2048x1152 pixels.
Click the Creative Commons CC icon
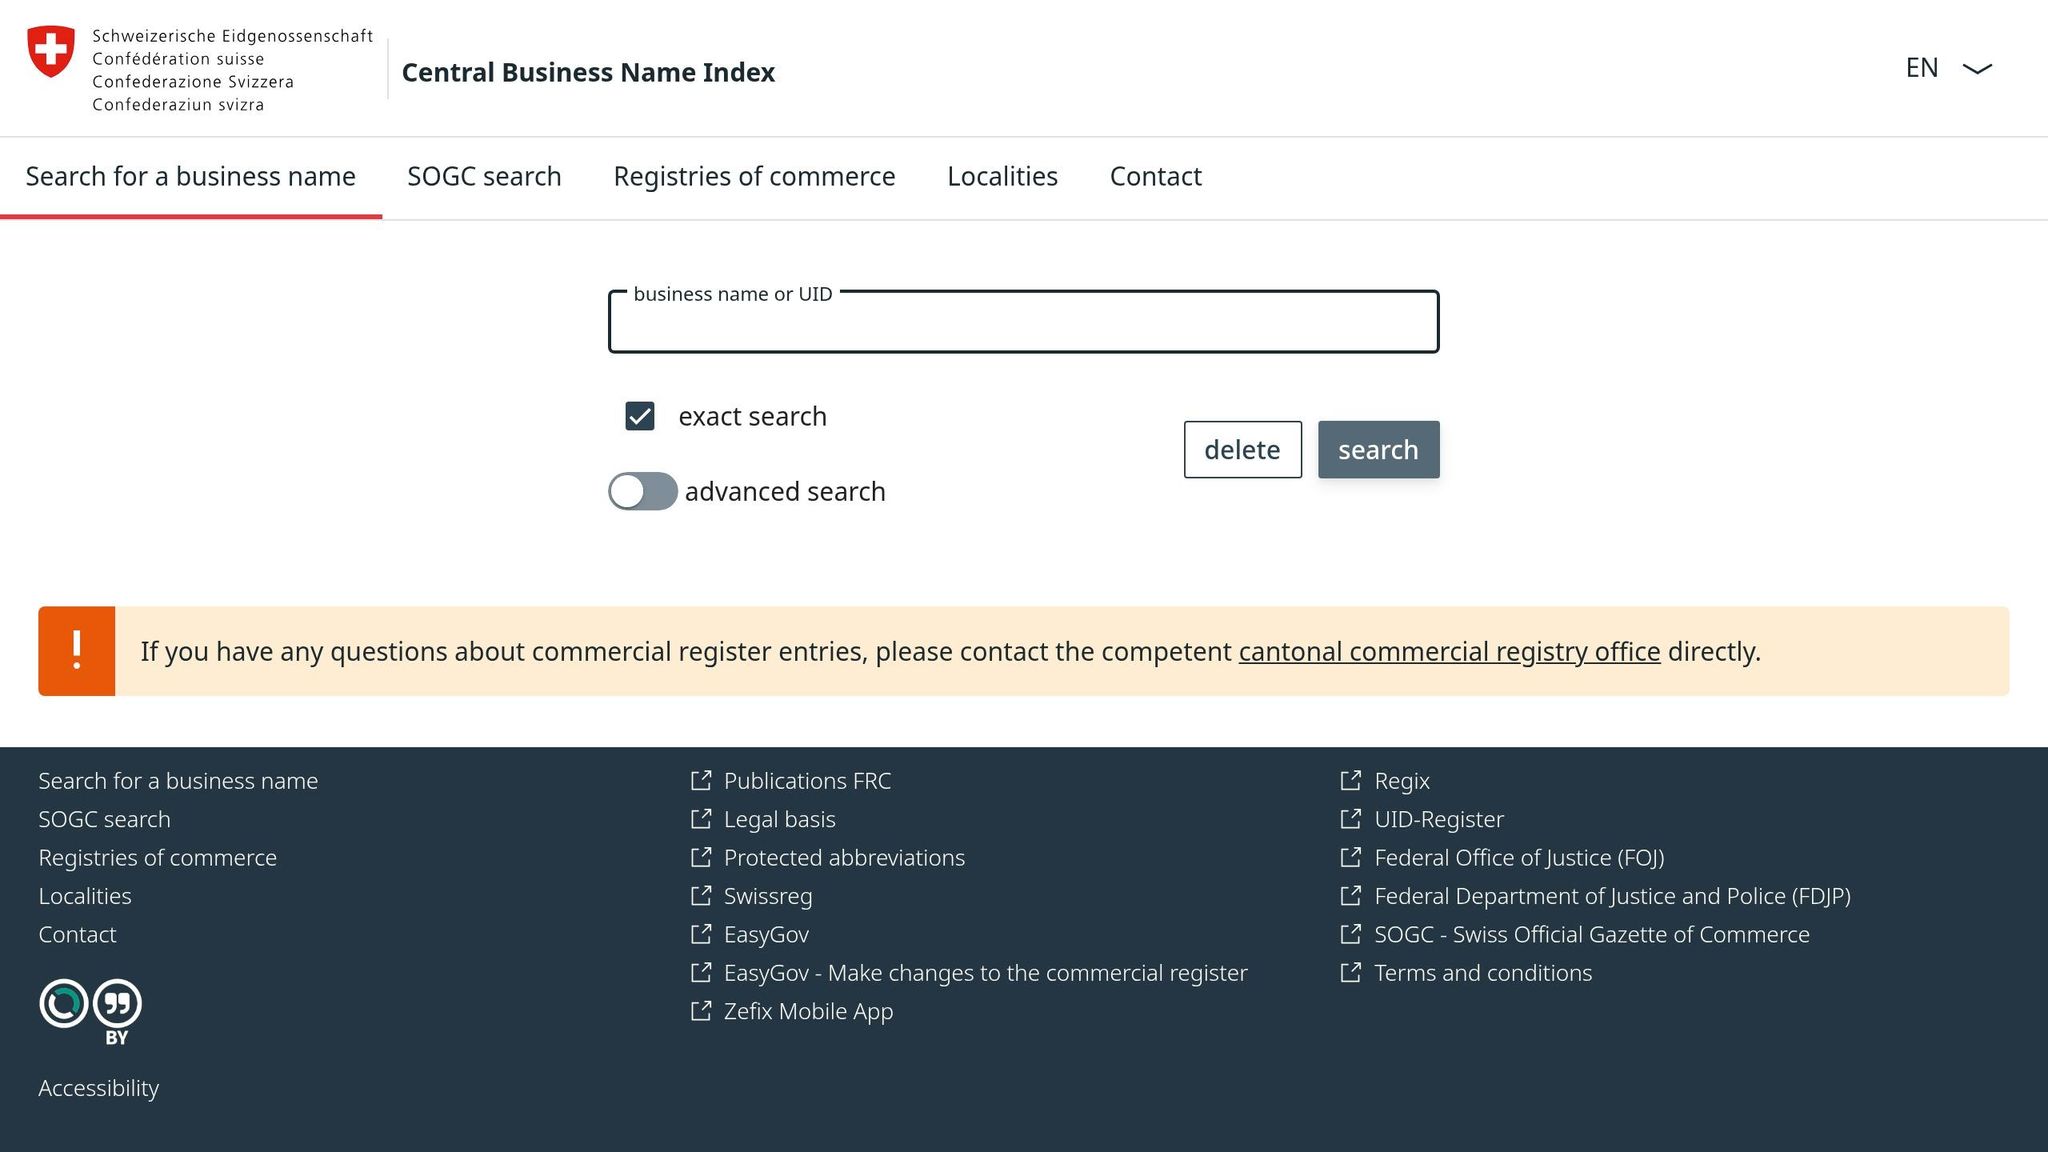tap(64, 1003)
